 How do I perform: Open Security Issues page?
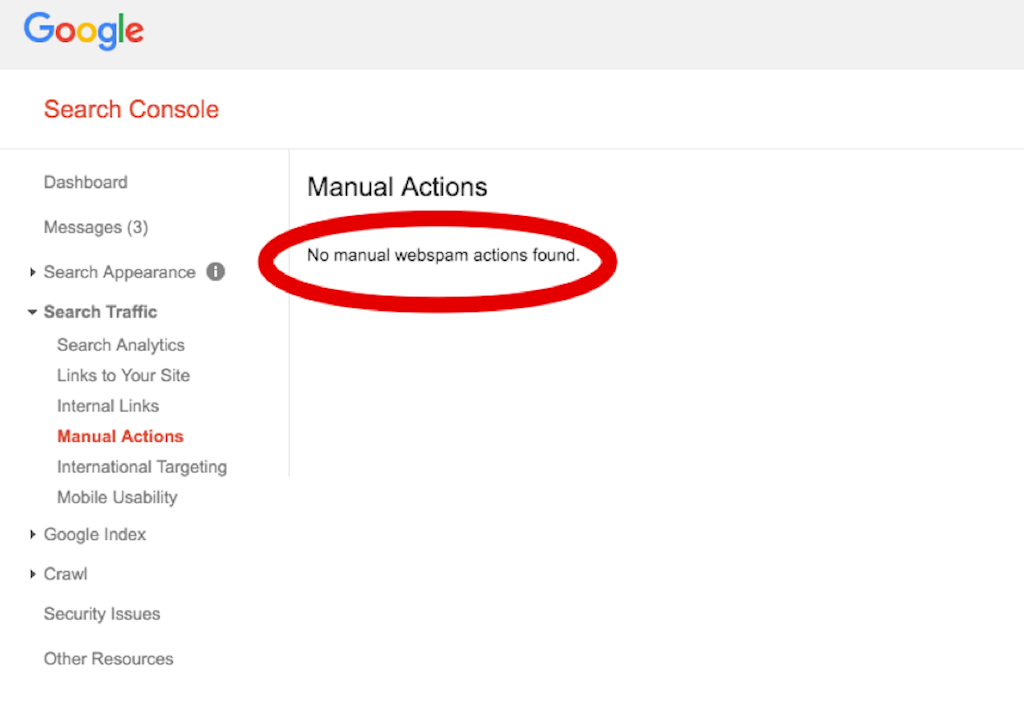(101, 614)
